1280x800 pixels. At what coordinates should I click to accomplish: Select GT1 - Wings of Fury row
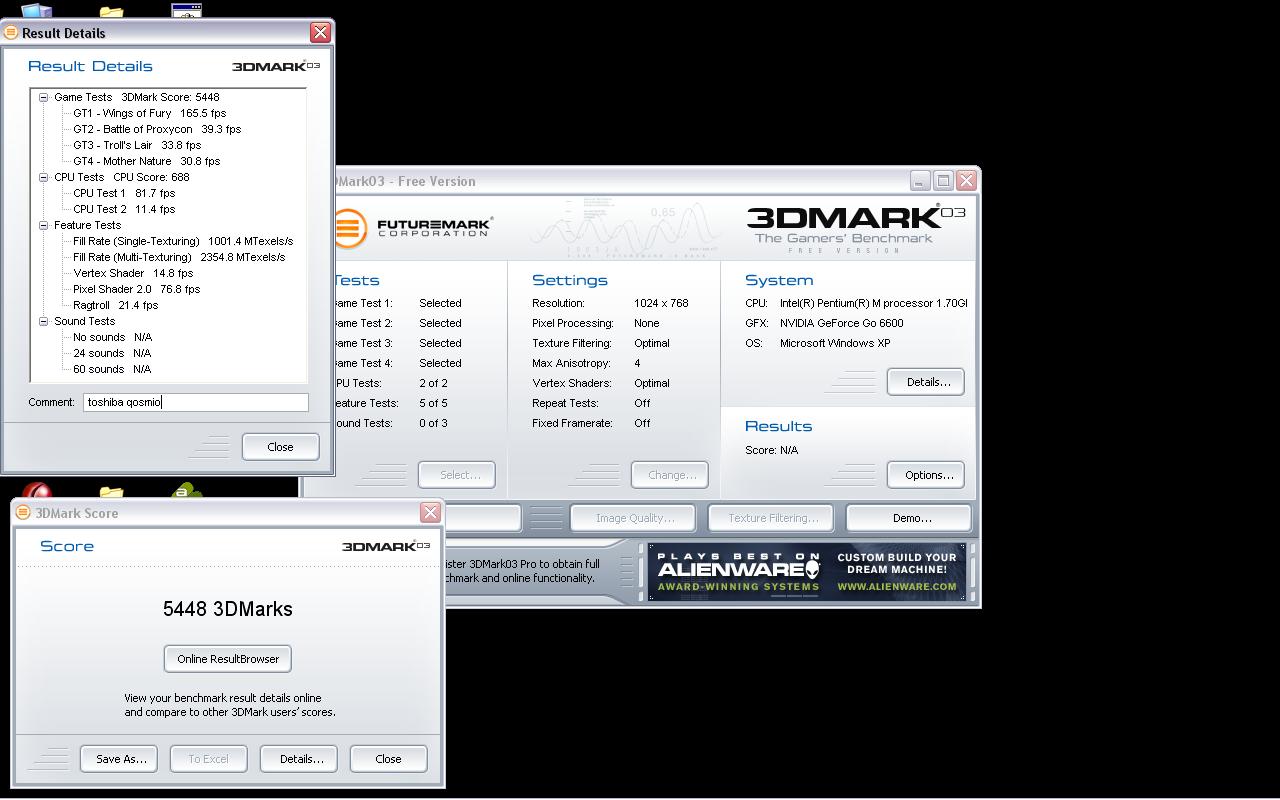[149, 113]
